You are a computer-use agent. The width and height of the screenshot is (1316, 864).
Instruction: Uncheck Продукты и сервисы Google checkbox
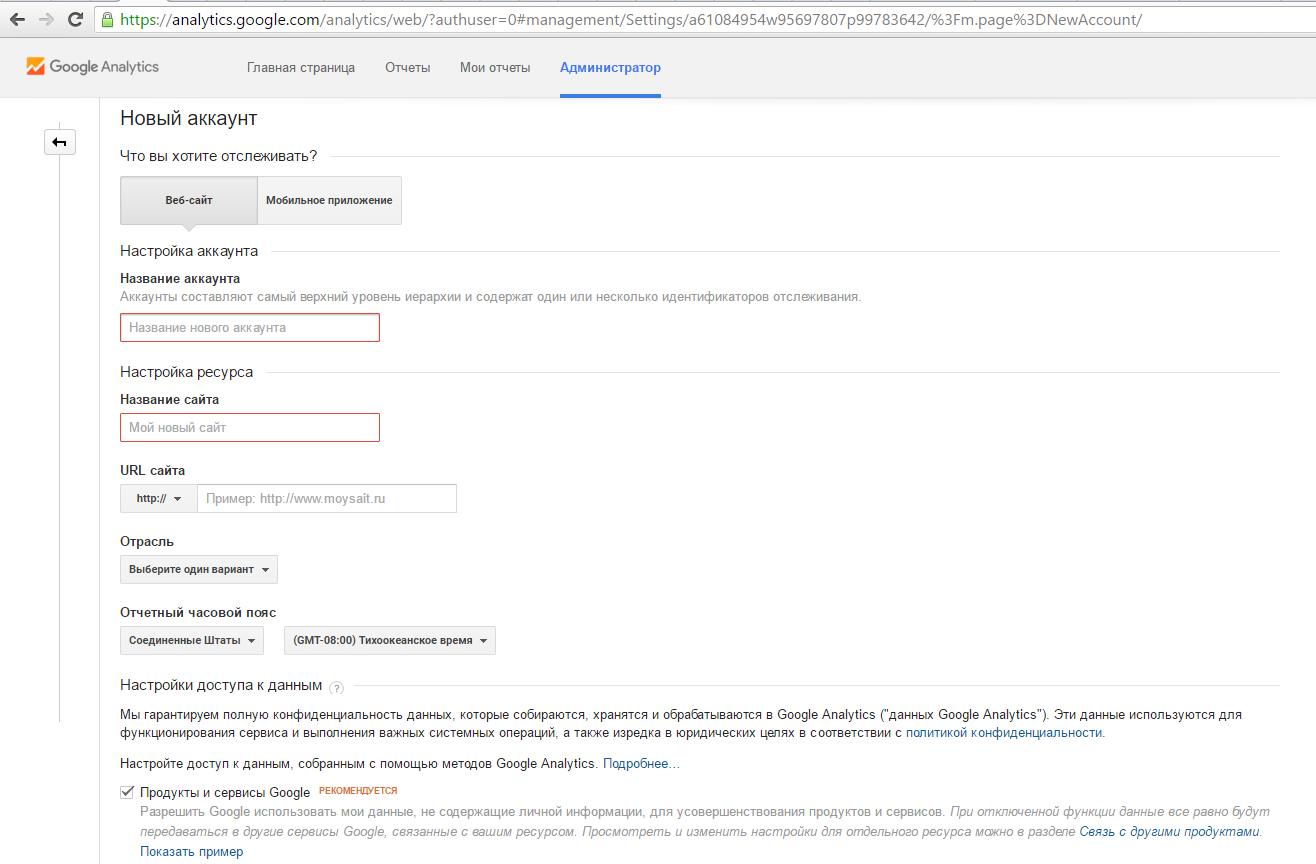[127, 792]
